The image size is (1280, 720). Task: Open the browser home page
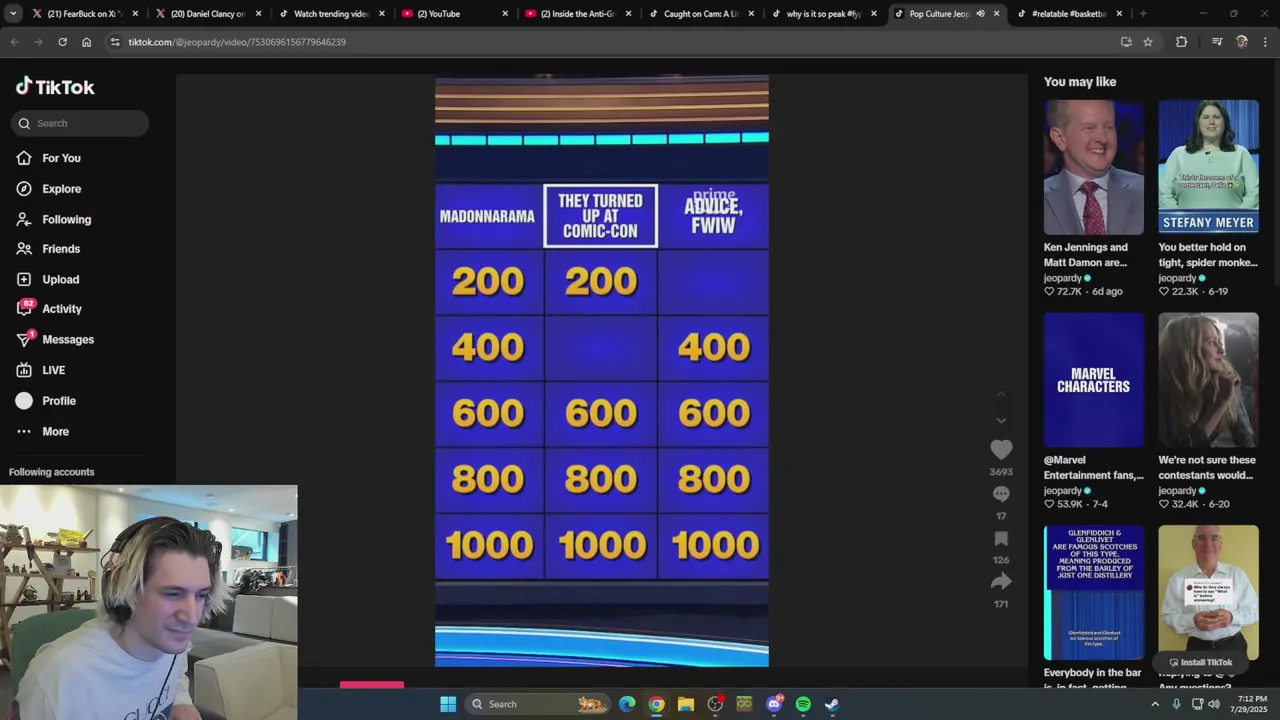tap(86, 42)
